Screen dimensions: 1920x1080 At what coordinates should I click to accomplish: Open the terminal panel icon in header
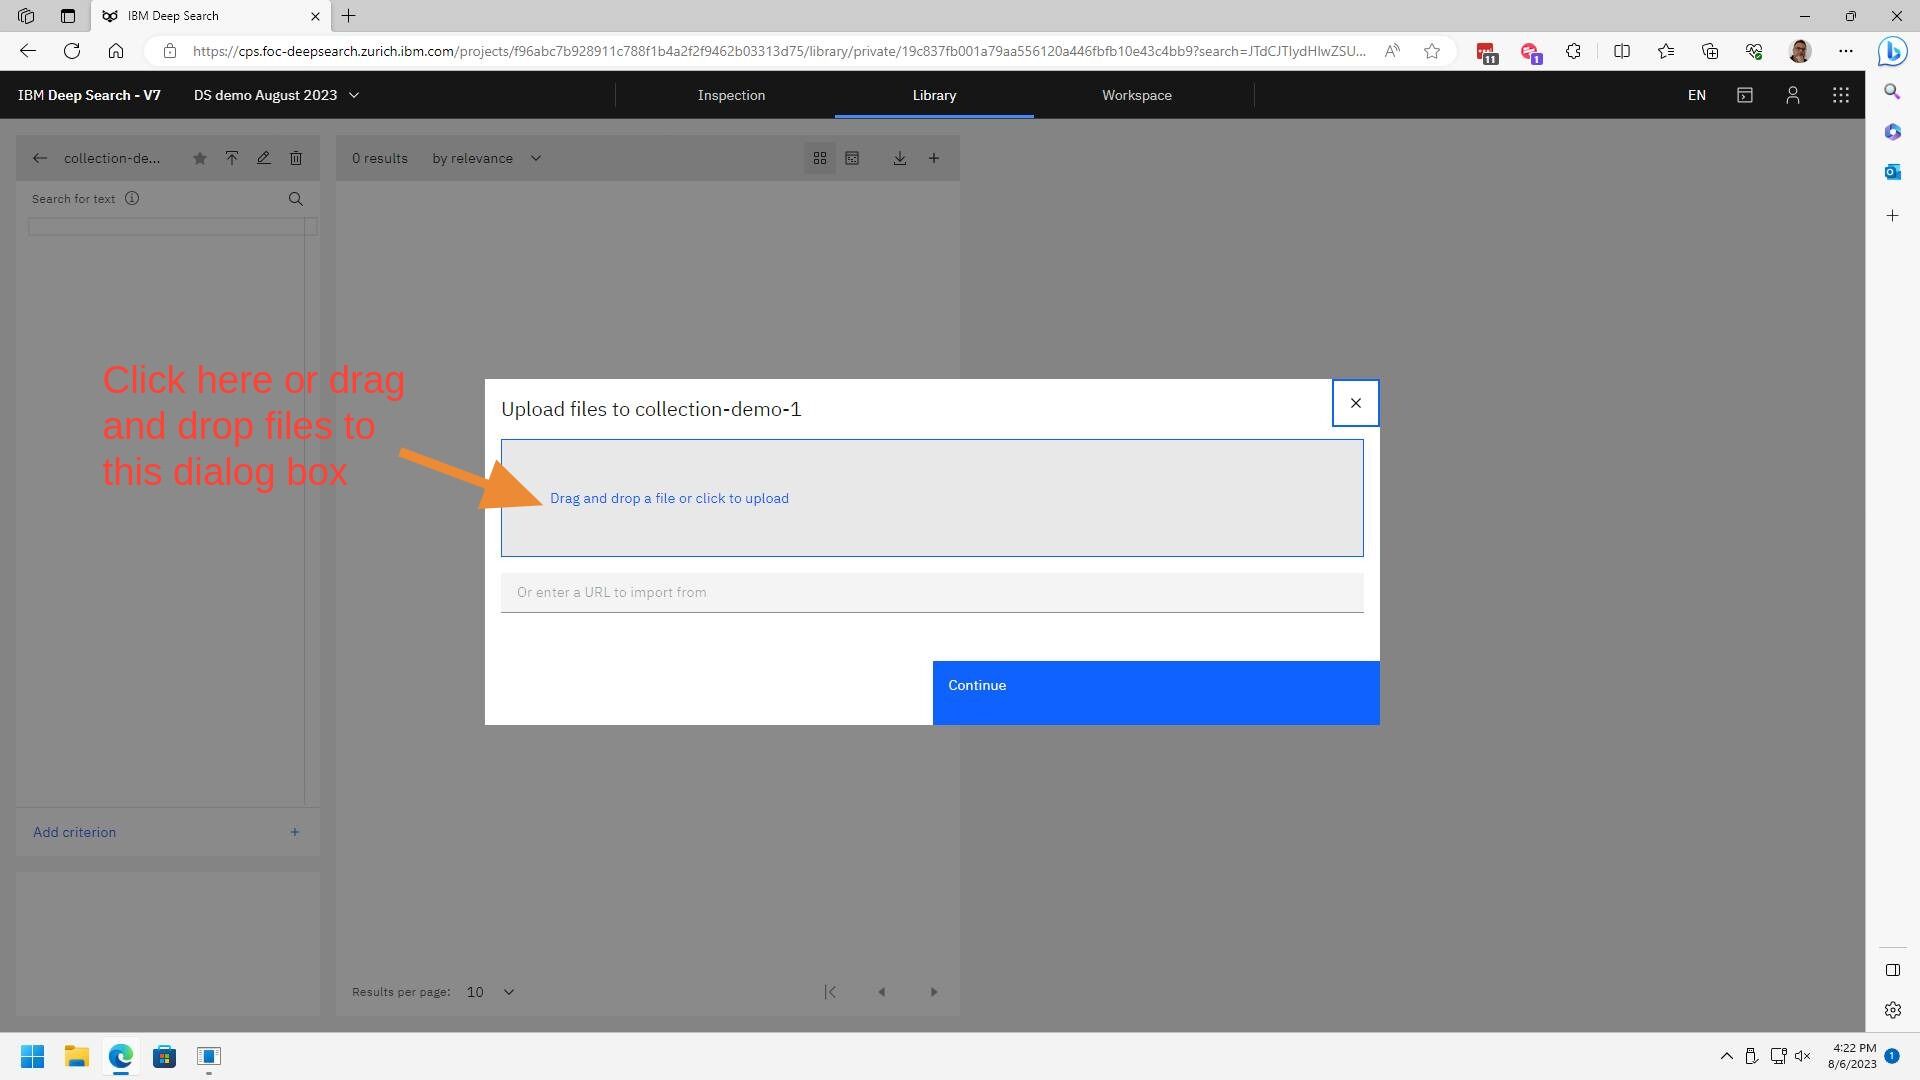tap(1745, 95)
